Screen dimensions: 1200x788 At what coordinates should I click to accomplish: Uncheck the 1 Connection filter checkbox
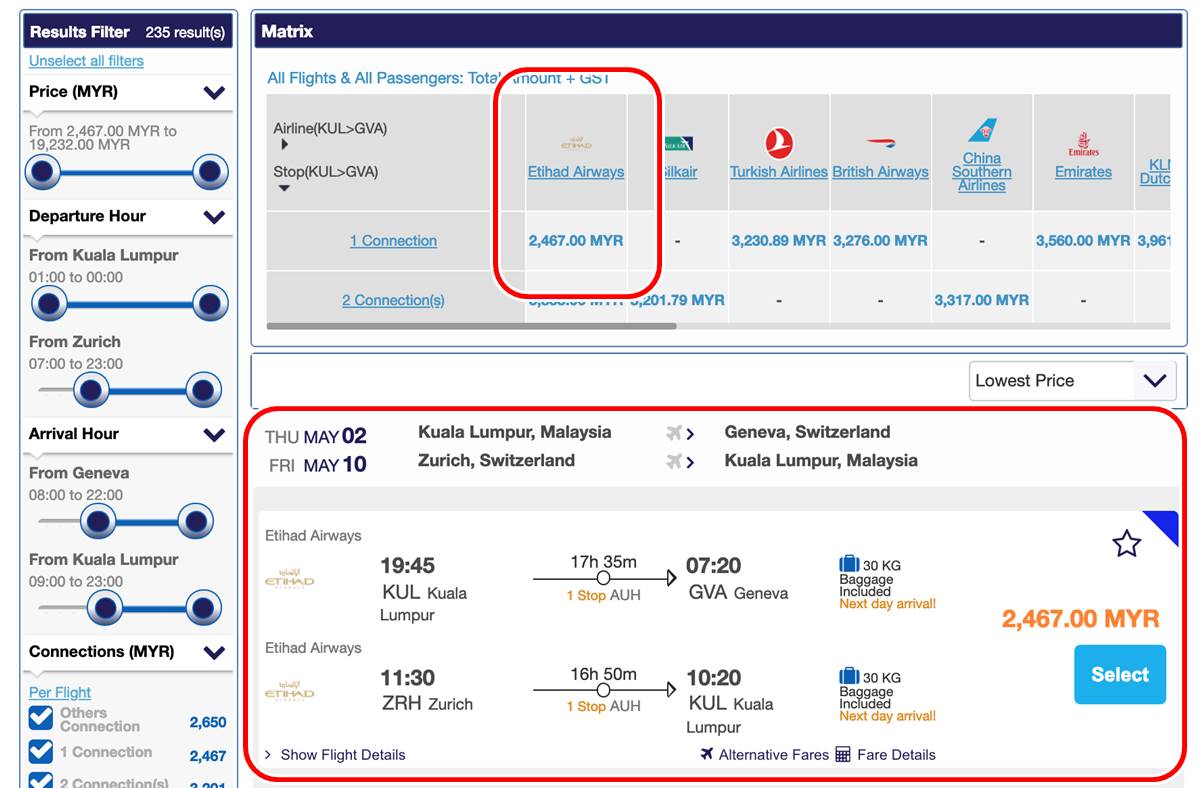coord(41,751)
